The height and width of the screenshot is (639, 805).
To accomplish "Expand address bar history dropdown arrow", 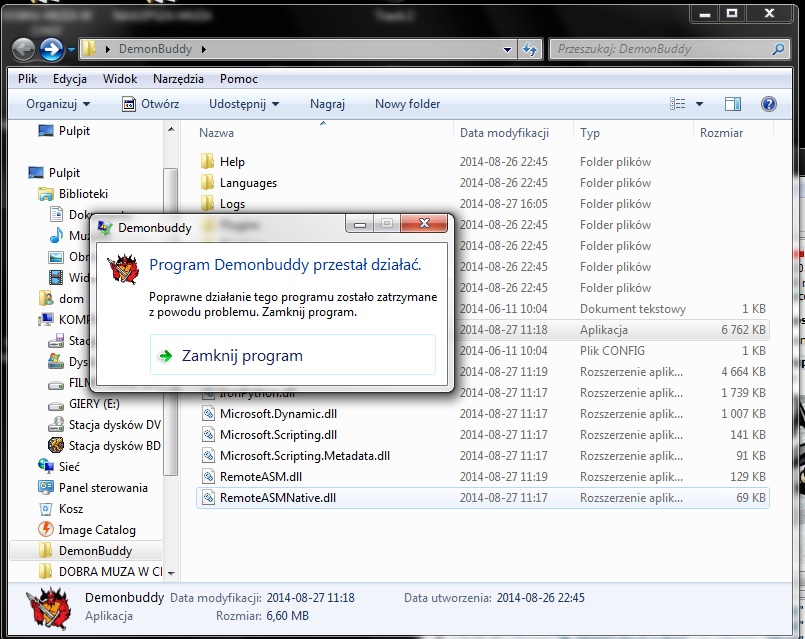I will coord(507,49).
